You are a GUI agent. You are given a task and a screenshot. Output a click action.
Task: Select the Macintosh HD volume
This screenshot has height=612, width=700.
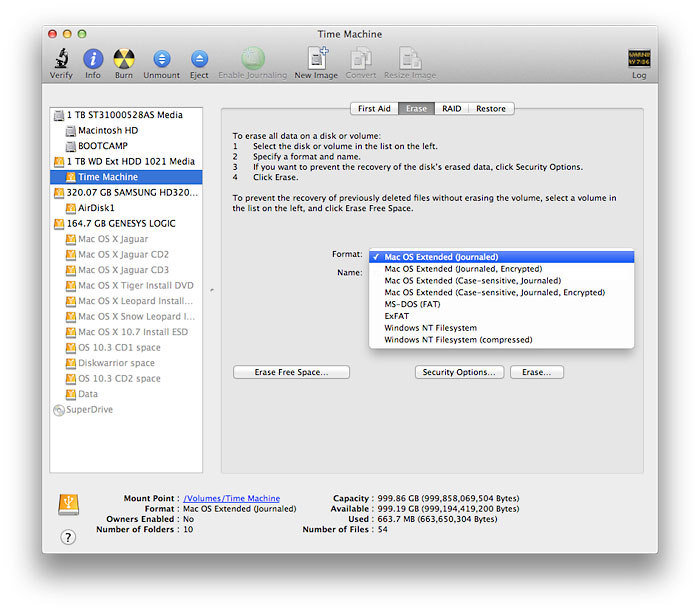tap(126, 131)
